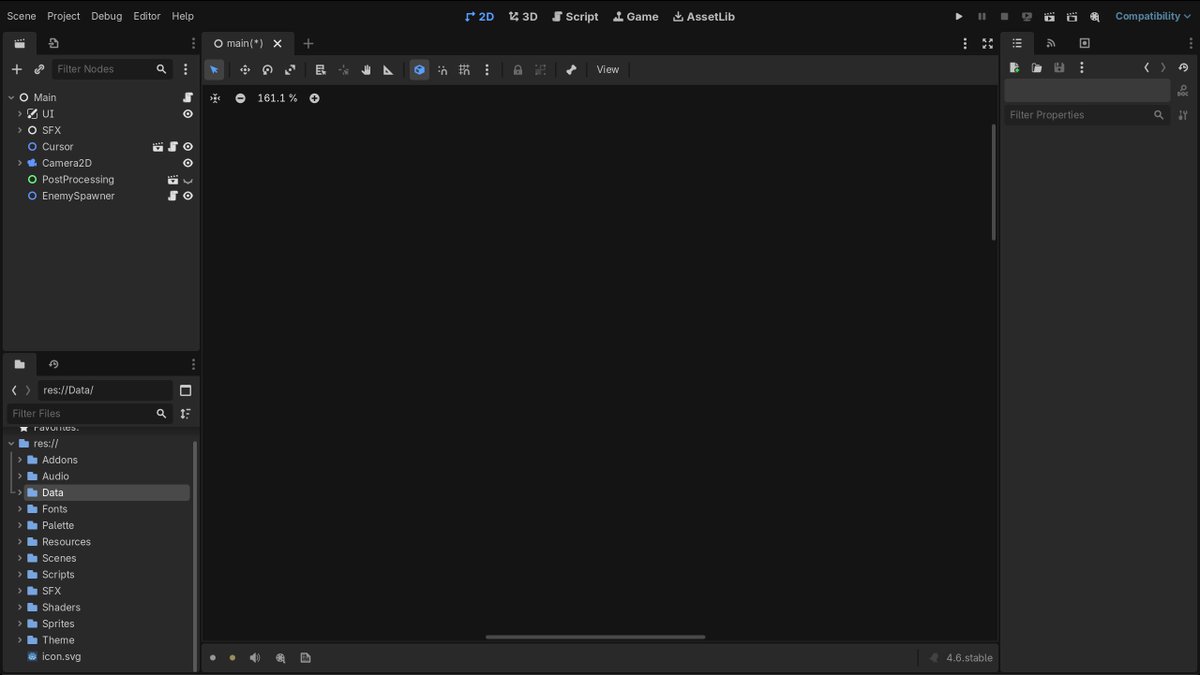Open the EnemySpawner script icon
Screen dimensions: 1200x675
point(173,196)
